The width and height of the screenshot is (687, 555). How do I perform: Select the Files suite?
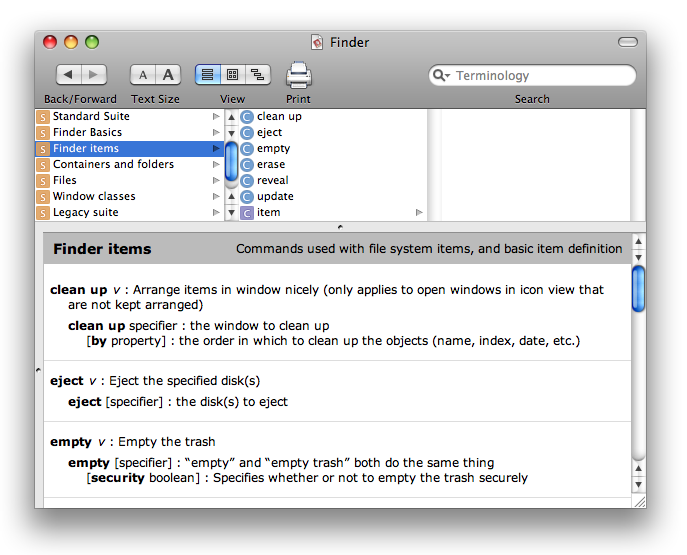(129, 180)
